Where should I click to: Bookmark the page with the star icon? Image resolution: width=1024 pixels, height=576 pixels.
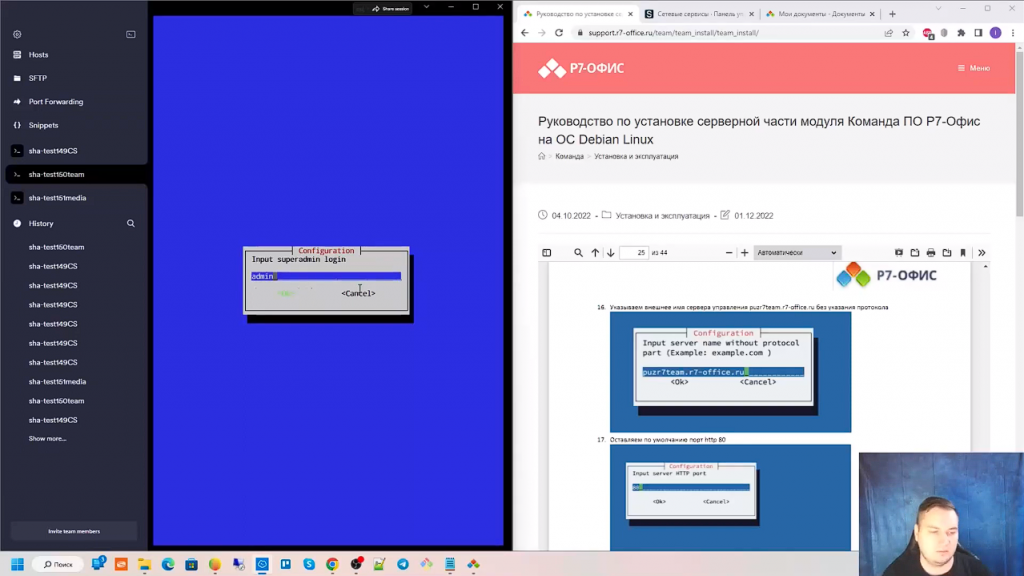click(906, 33)
